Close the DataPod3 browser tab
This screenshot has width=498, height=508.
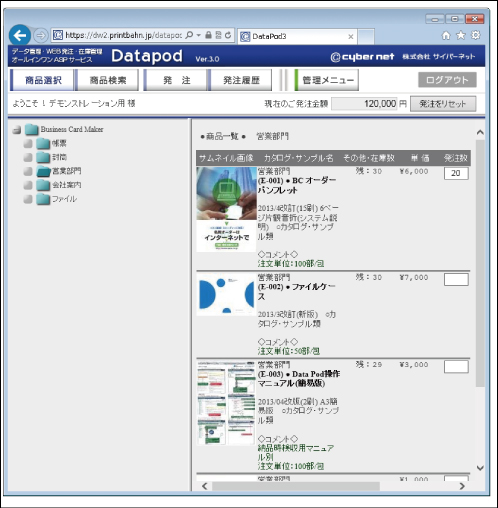(x=351, y=36)
